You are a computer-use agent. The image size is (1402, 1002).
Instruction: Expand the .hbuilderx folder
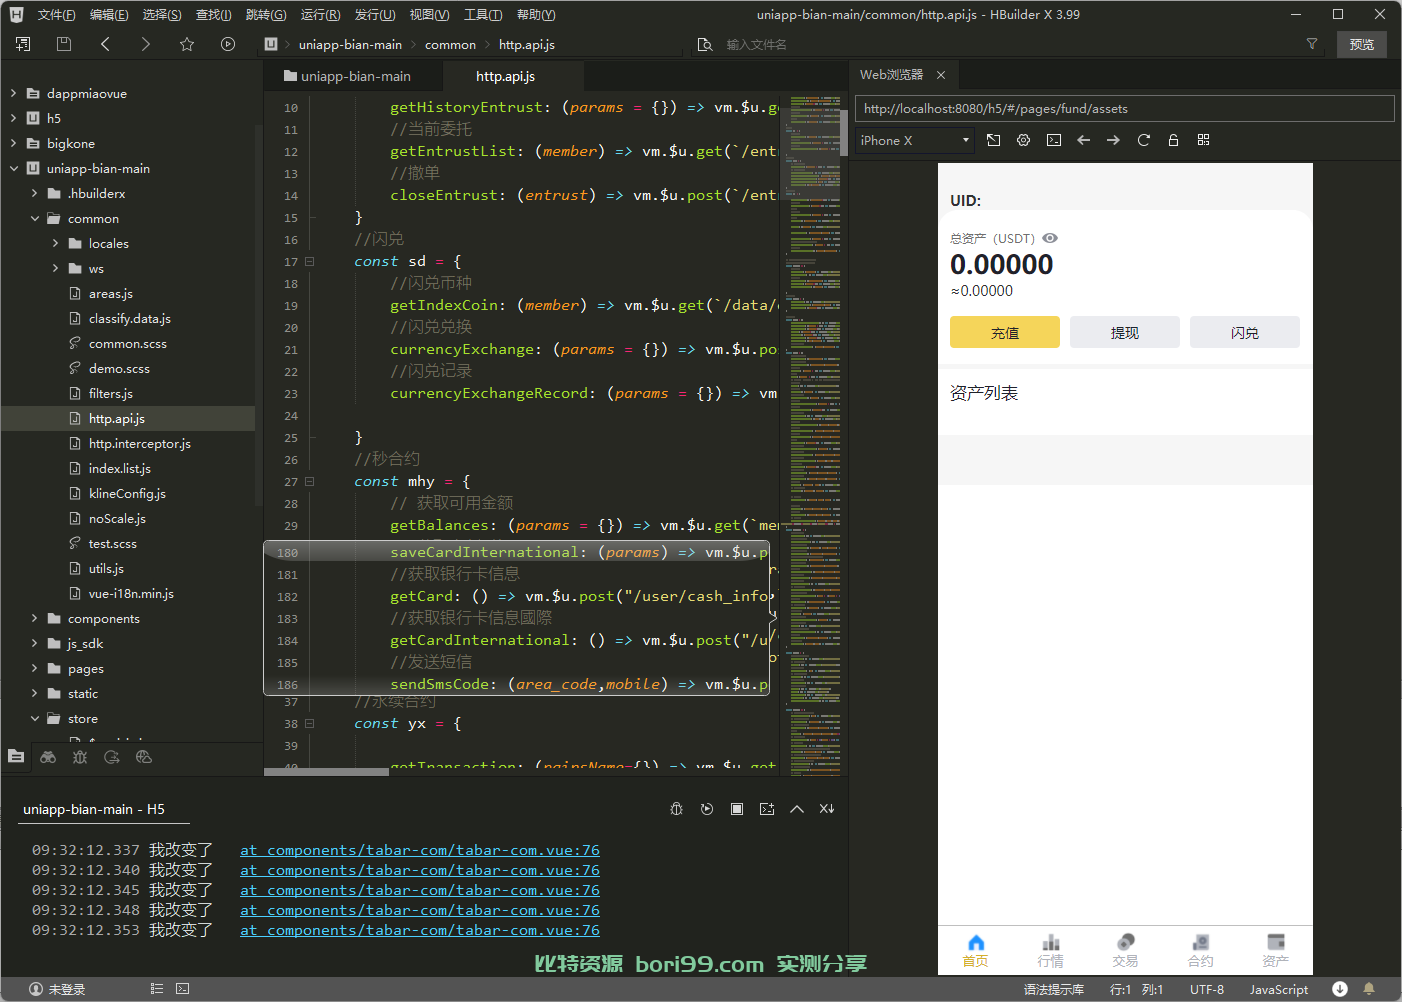point(34,193)
